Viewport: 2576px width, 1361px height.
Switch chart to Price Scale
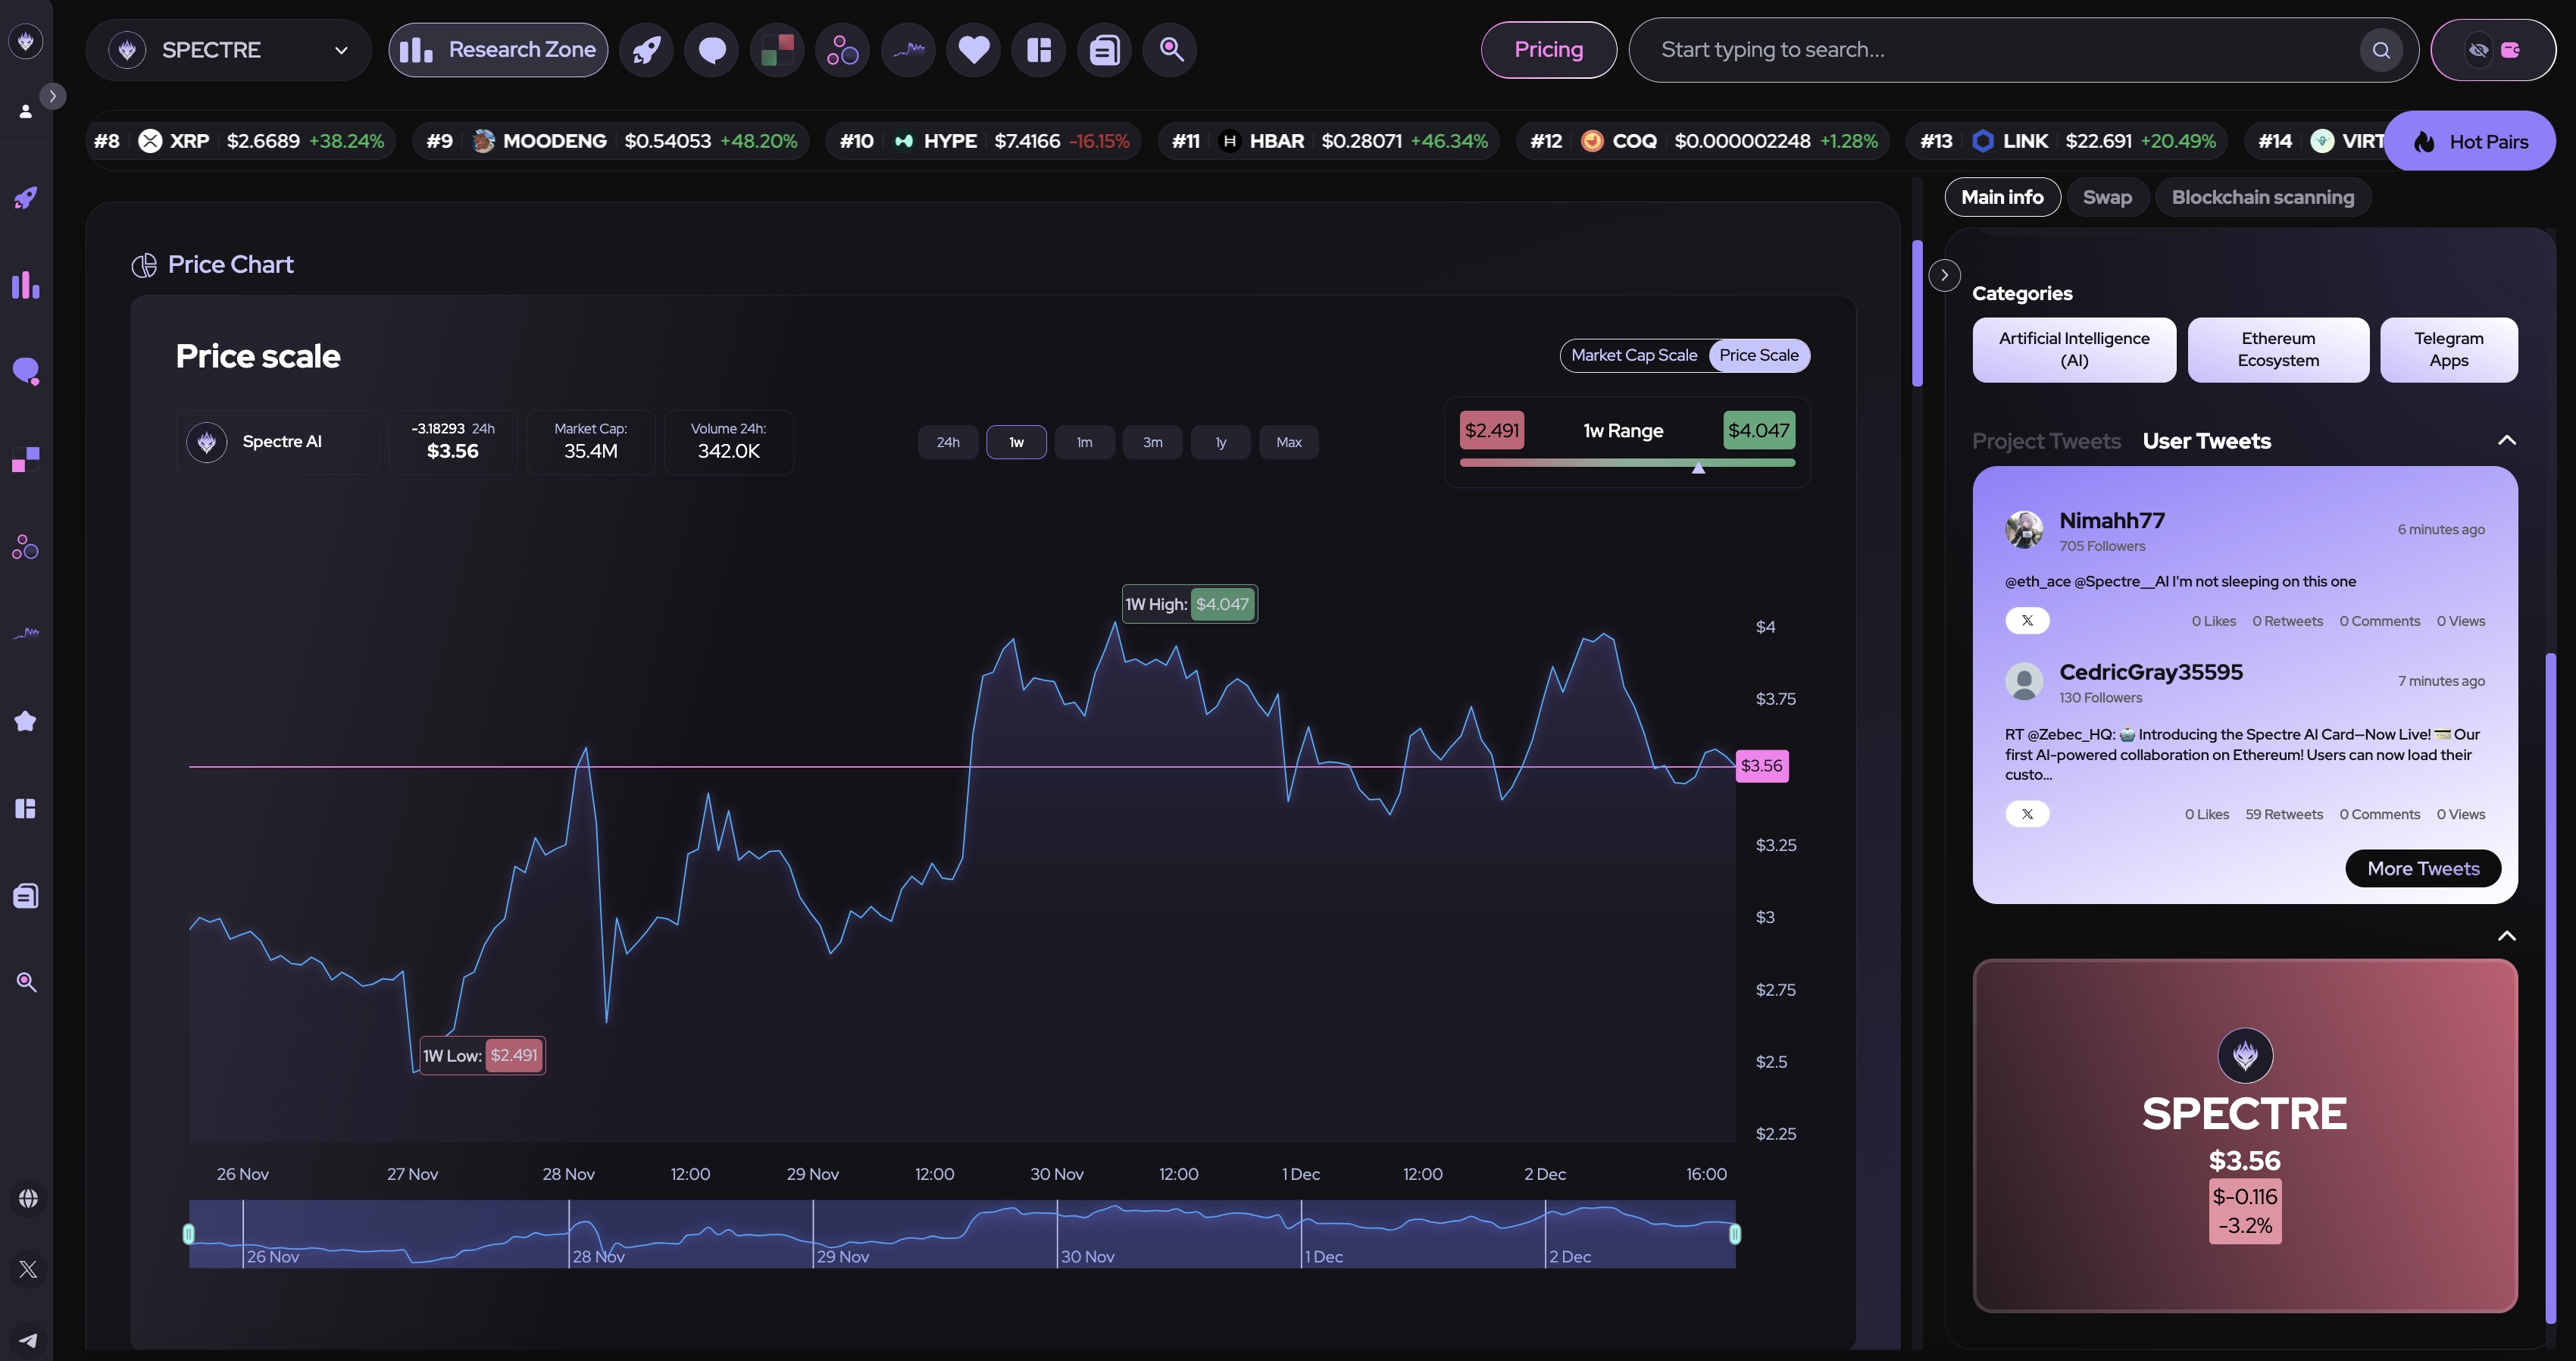click(x=1759, y=355)
